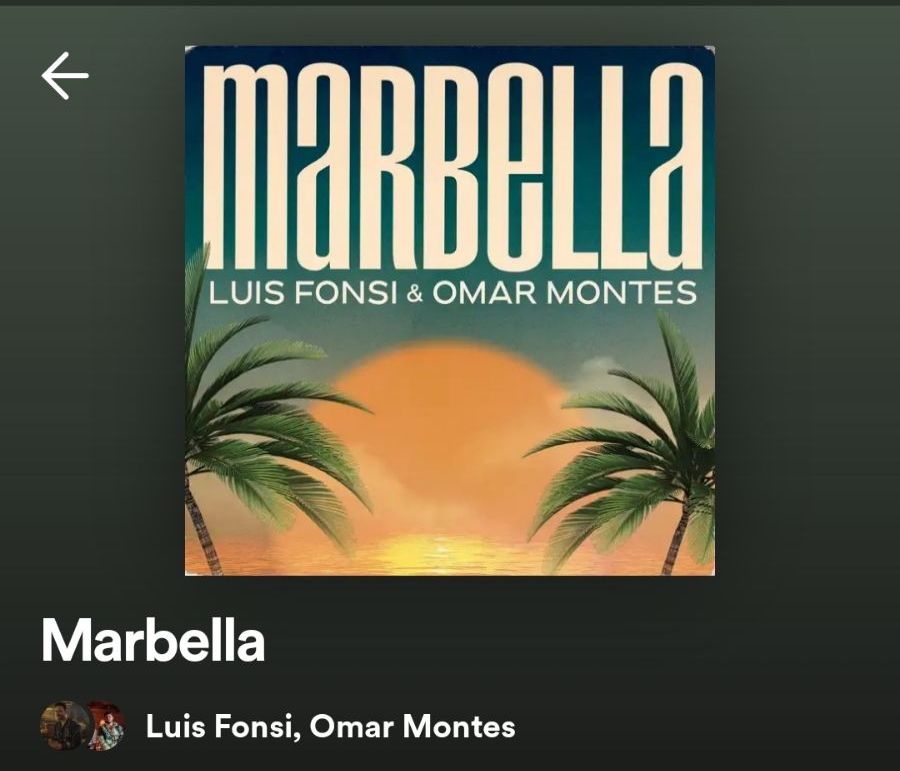Image resolution: width=900 pixels, height=771 pixels.
Task: Go back using the left arrow icon
Action: 65,75
